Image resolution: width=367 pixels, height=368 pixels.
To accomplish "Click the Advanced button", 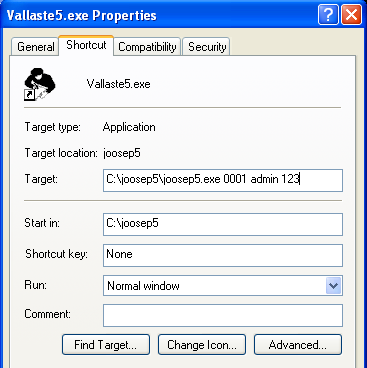I will pos(298,345).
